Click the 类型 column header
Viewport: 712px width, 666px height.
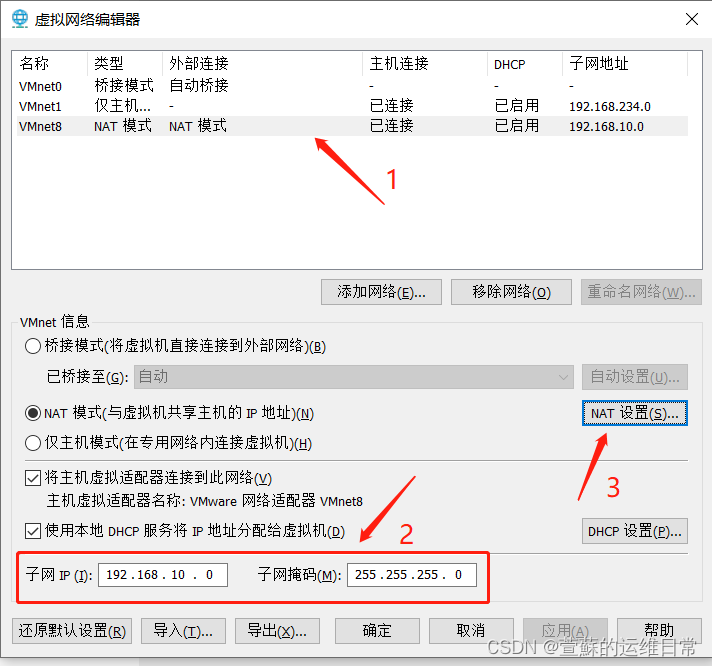click(125, 64)
